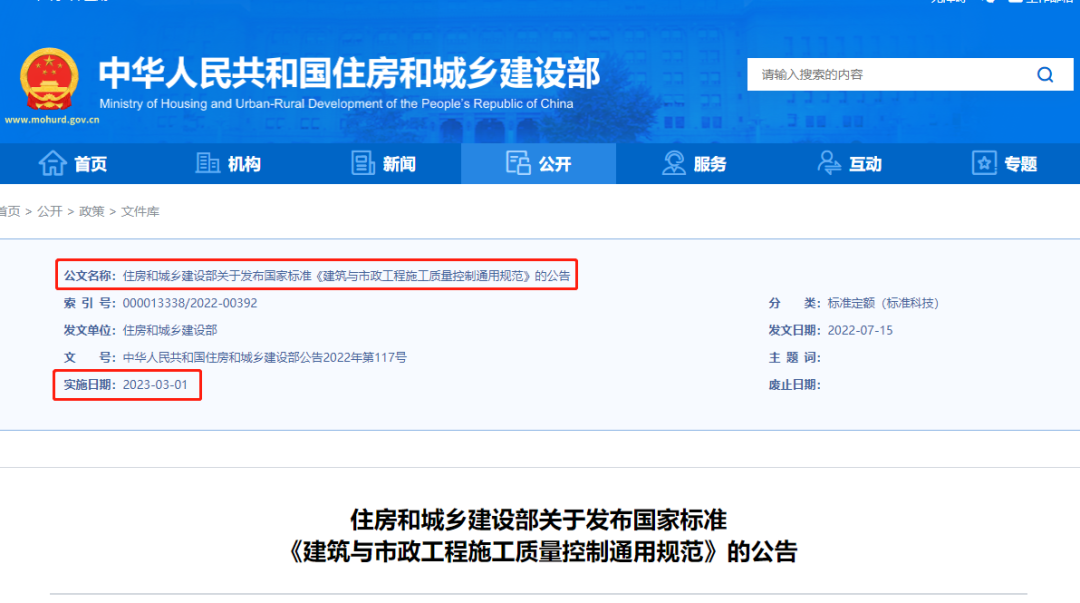Open the 公开 navigation tab

[x=539, y=163]
